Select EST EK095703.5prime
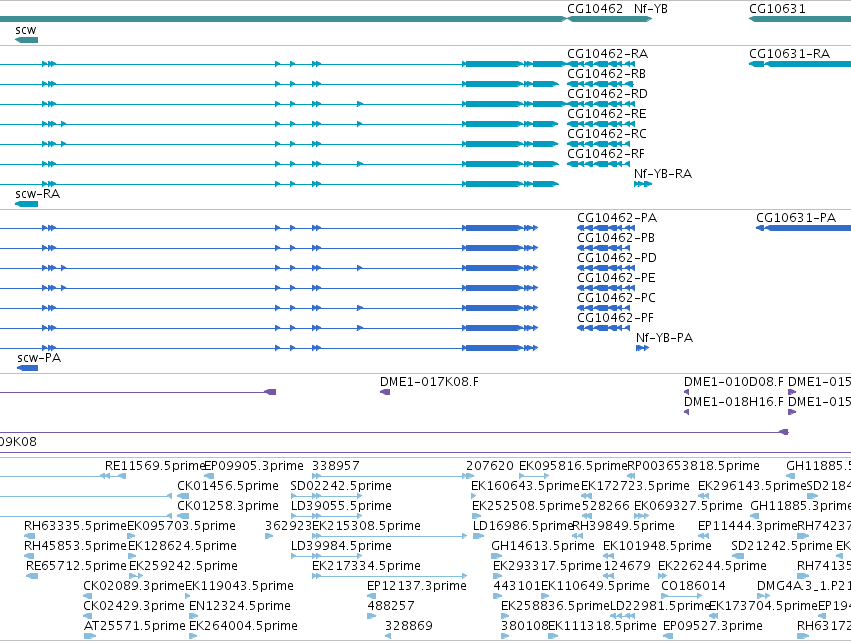The image size is (851, 641). pos(181,526)
